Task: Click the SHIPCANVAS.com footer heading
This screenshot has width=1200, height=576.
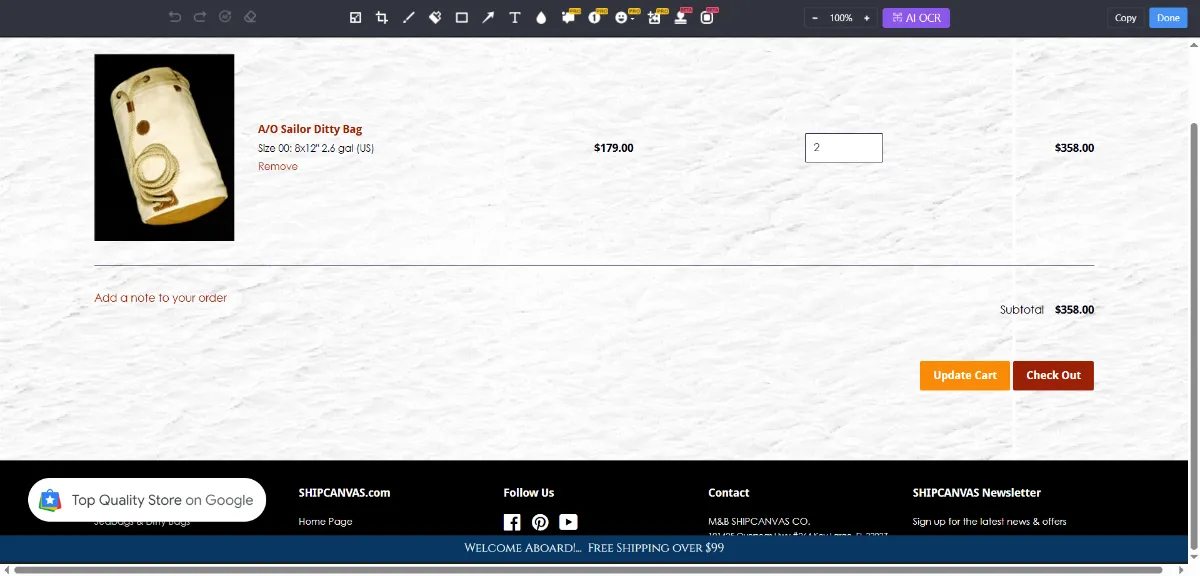Action: (344, 493)
